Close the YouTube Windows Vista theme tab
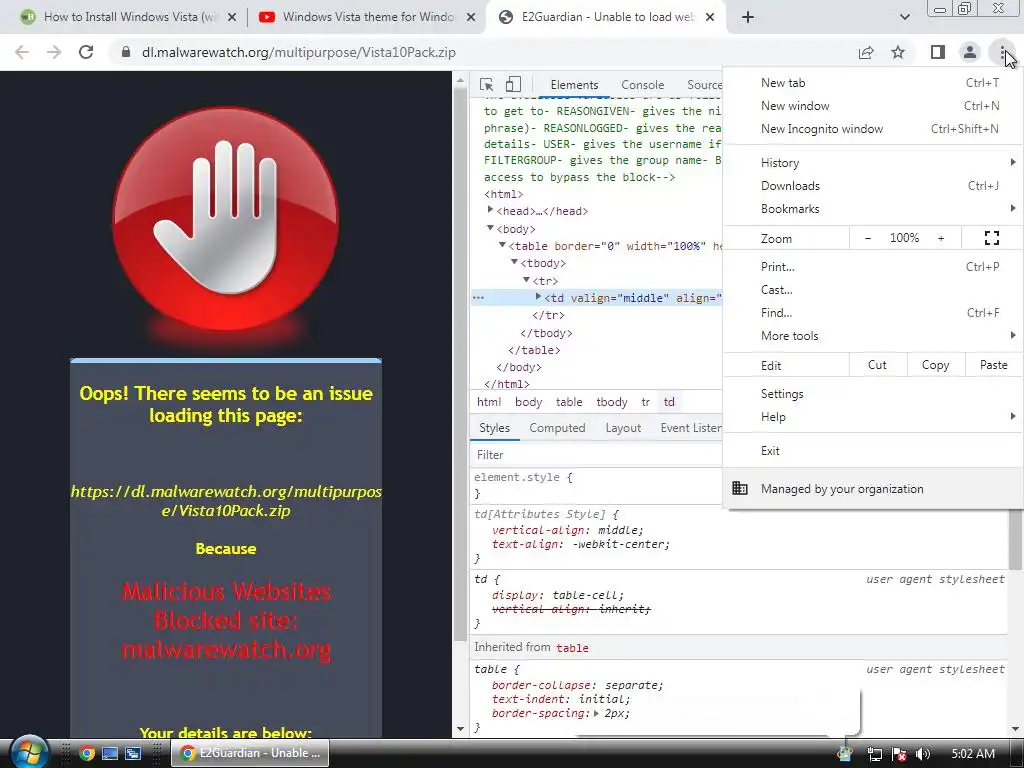The height and width of the screenshot is (768, 1024). tap(471, 17)
